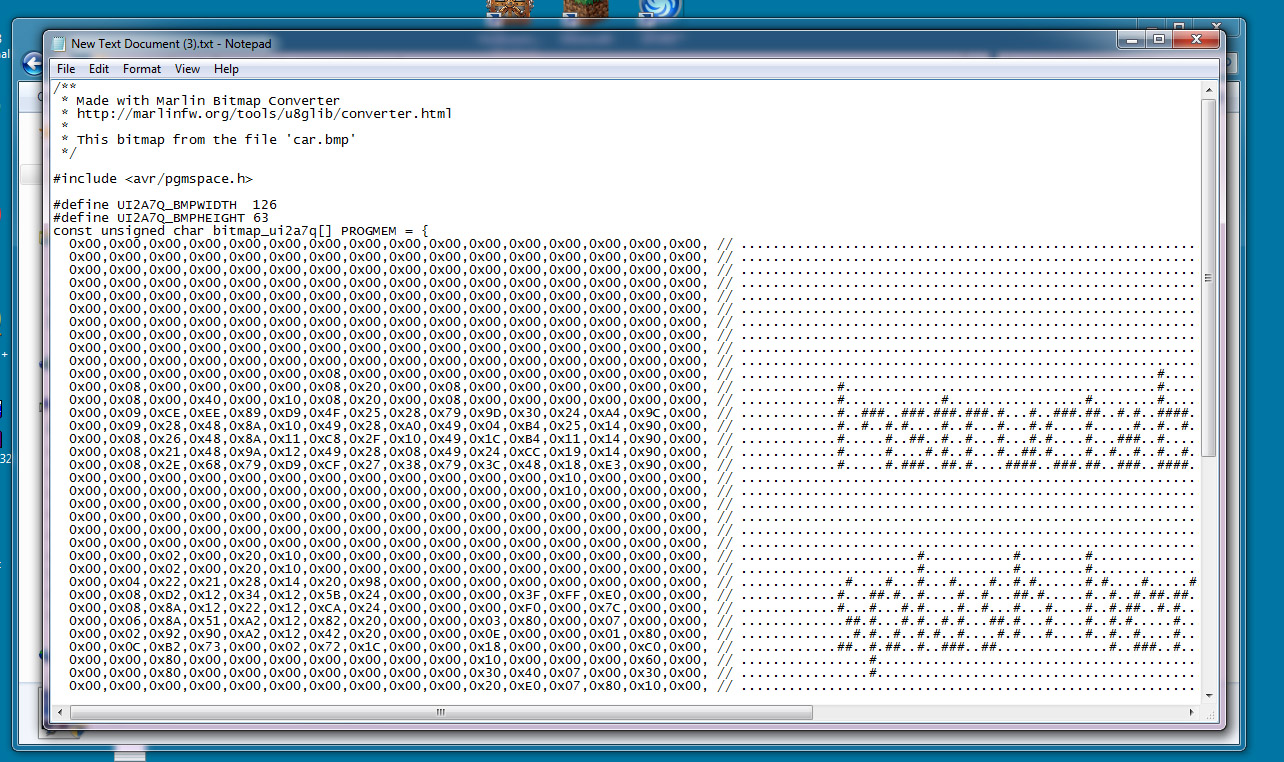
Task: Click the marlinfw.org converter URL line
Action: click(x=256, y=114)
